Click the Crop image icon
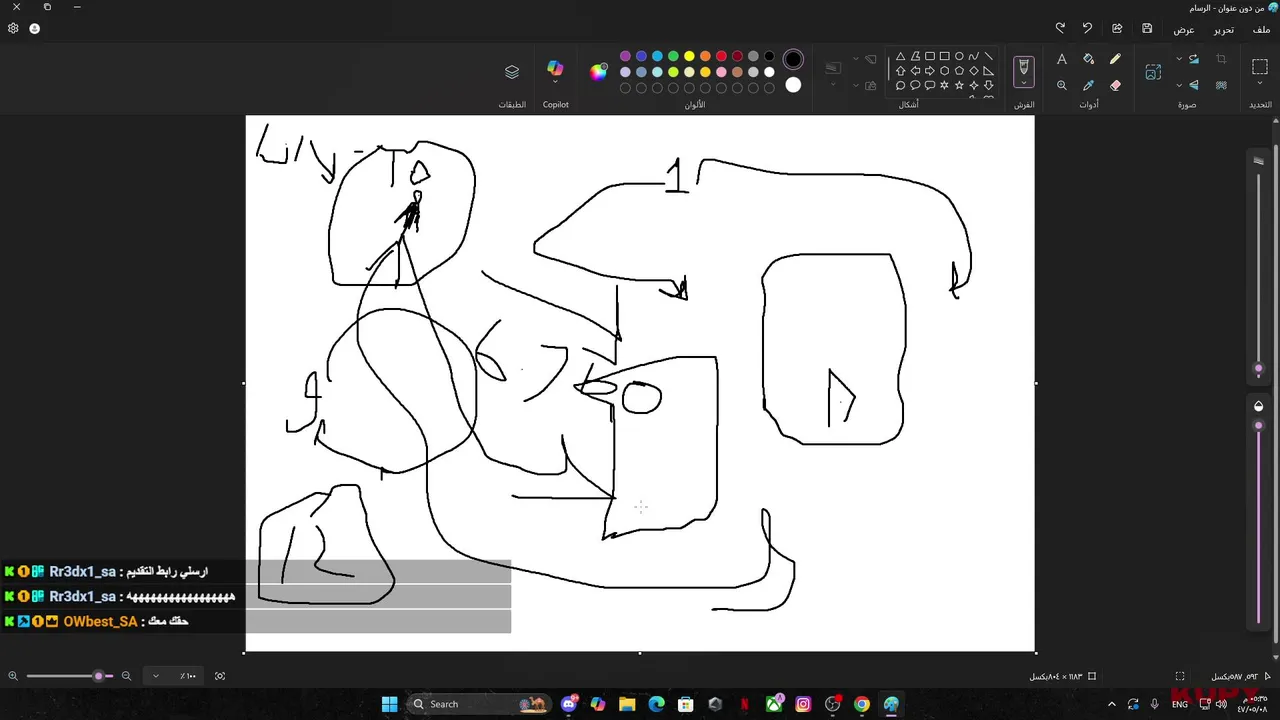1280x720 pixels. coord(1221,58)
